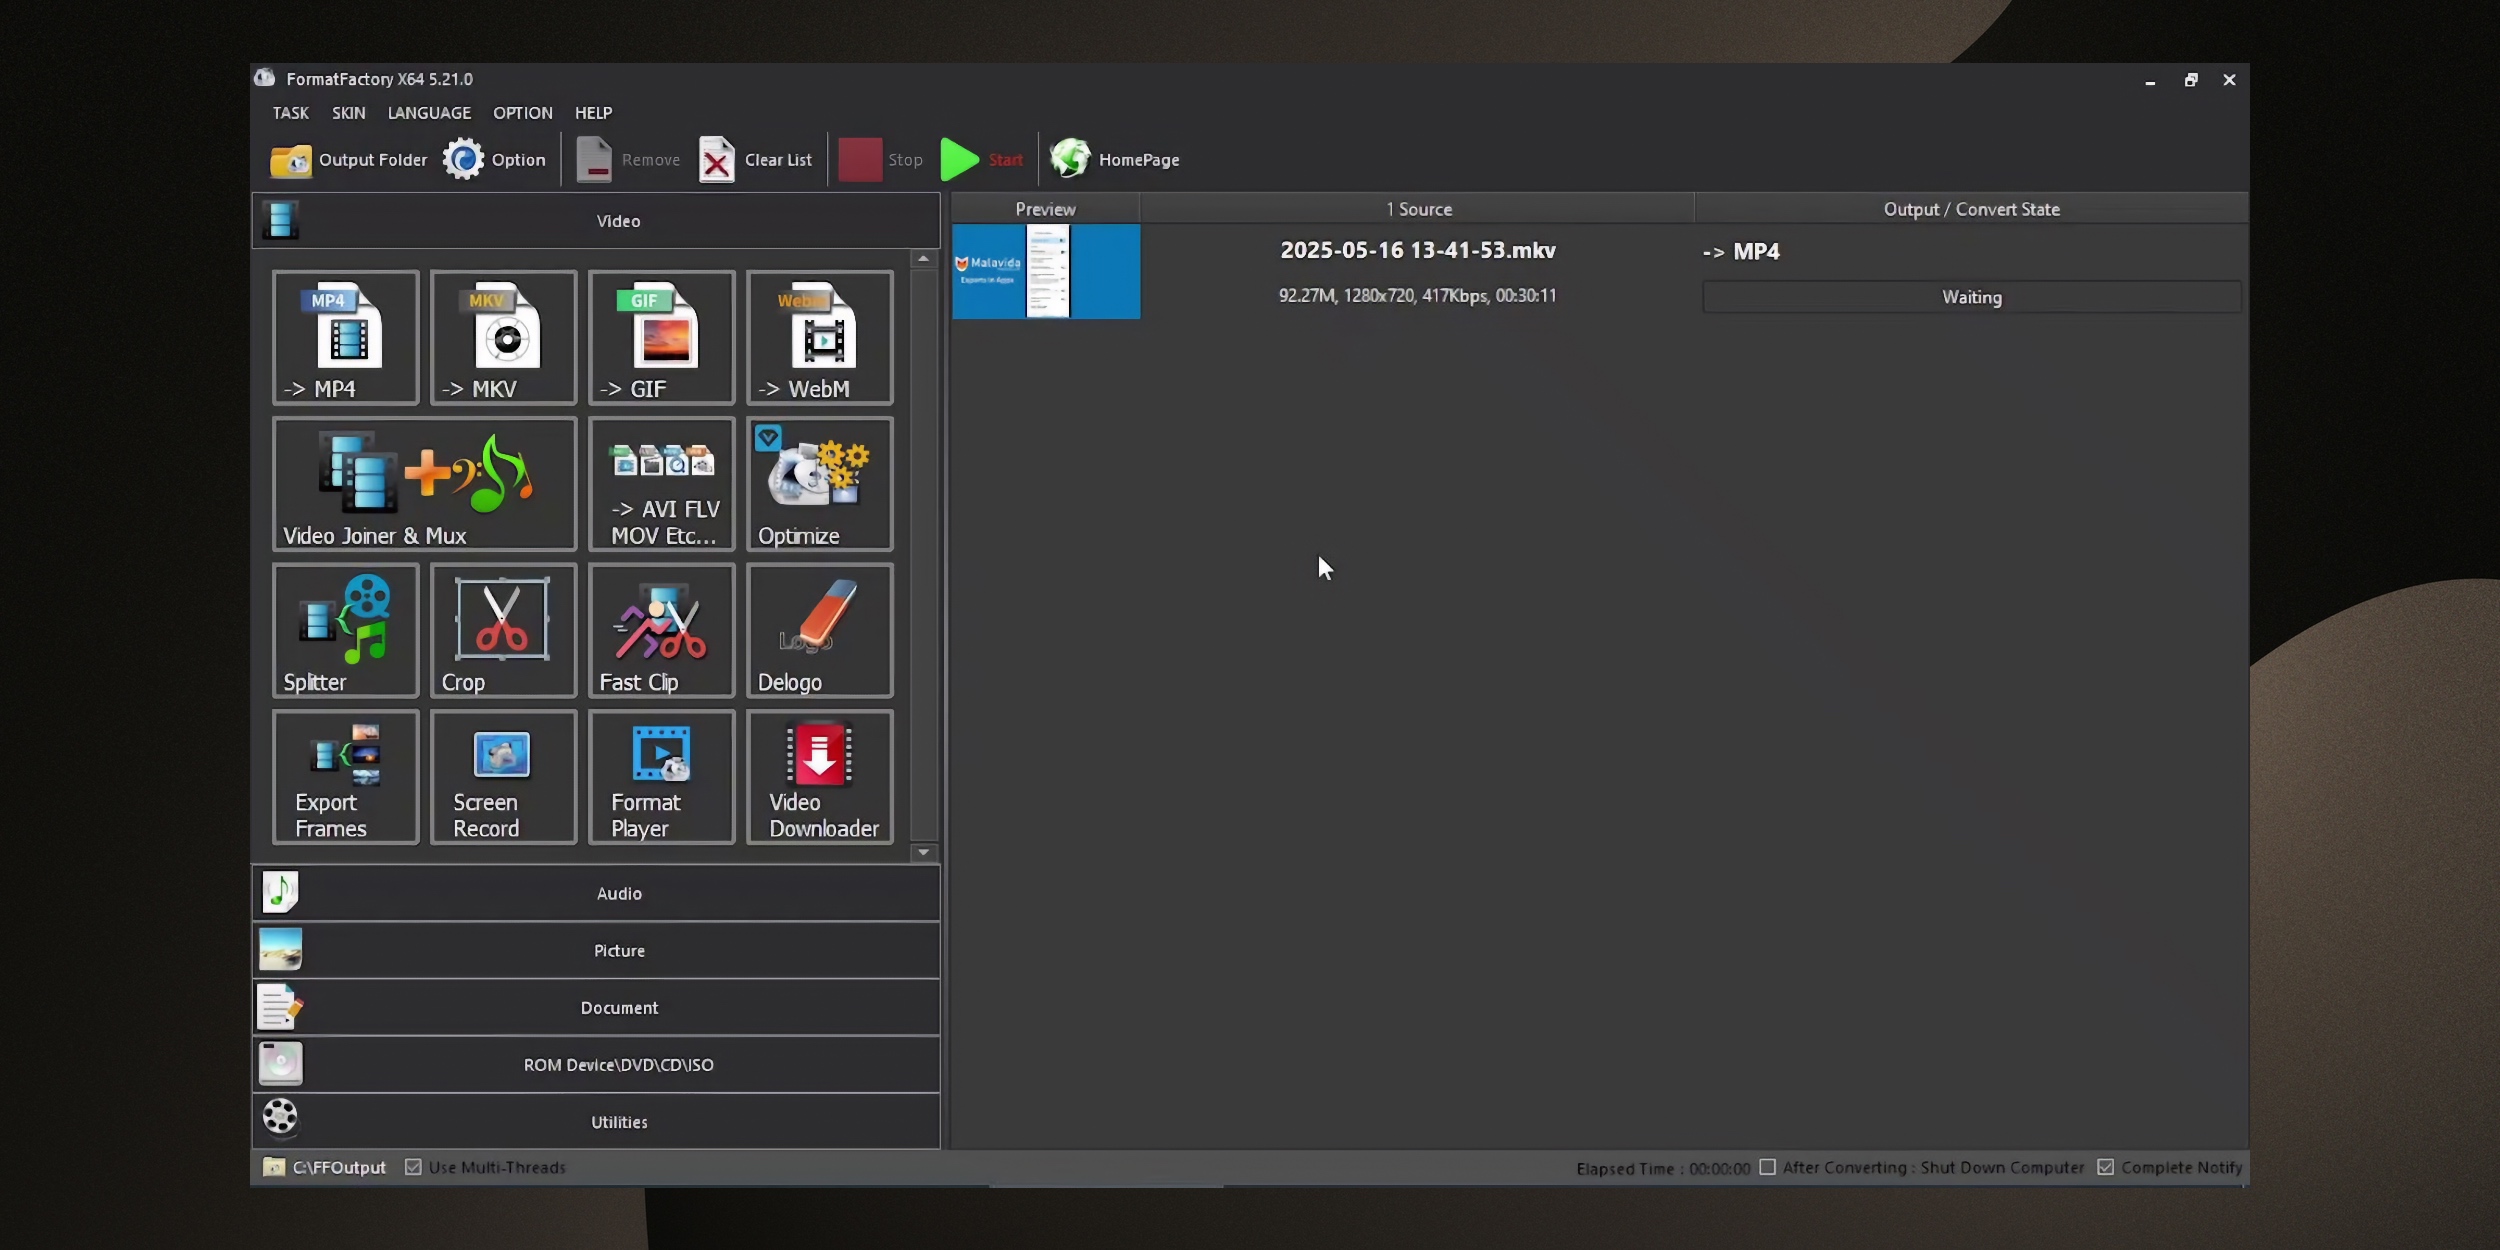
Task: Click the scroll down arrow in the Video panel
Action: (924, 853)
